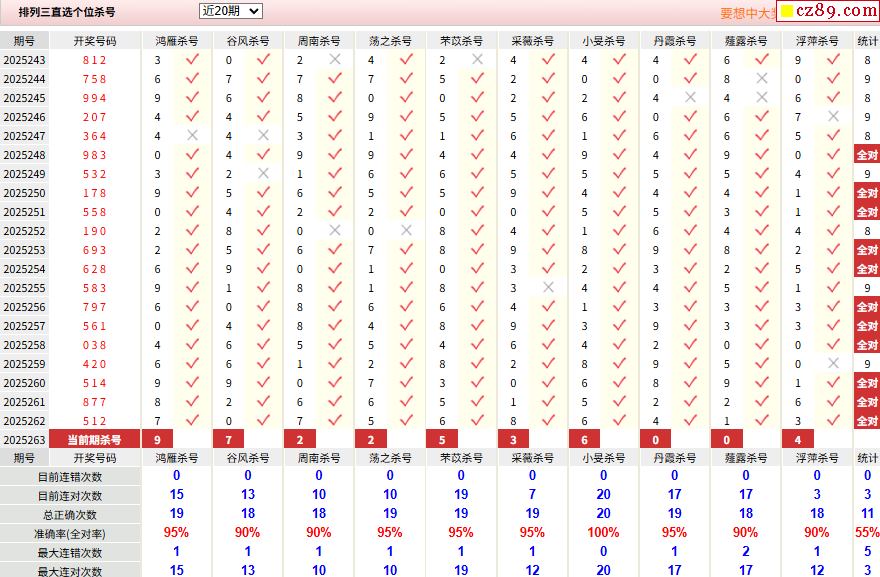
Task: Open the 近20期 period dropdown
Action: [x=231, y=11]
